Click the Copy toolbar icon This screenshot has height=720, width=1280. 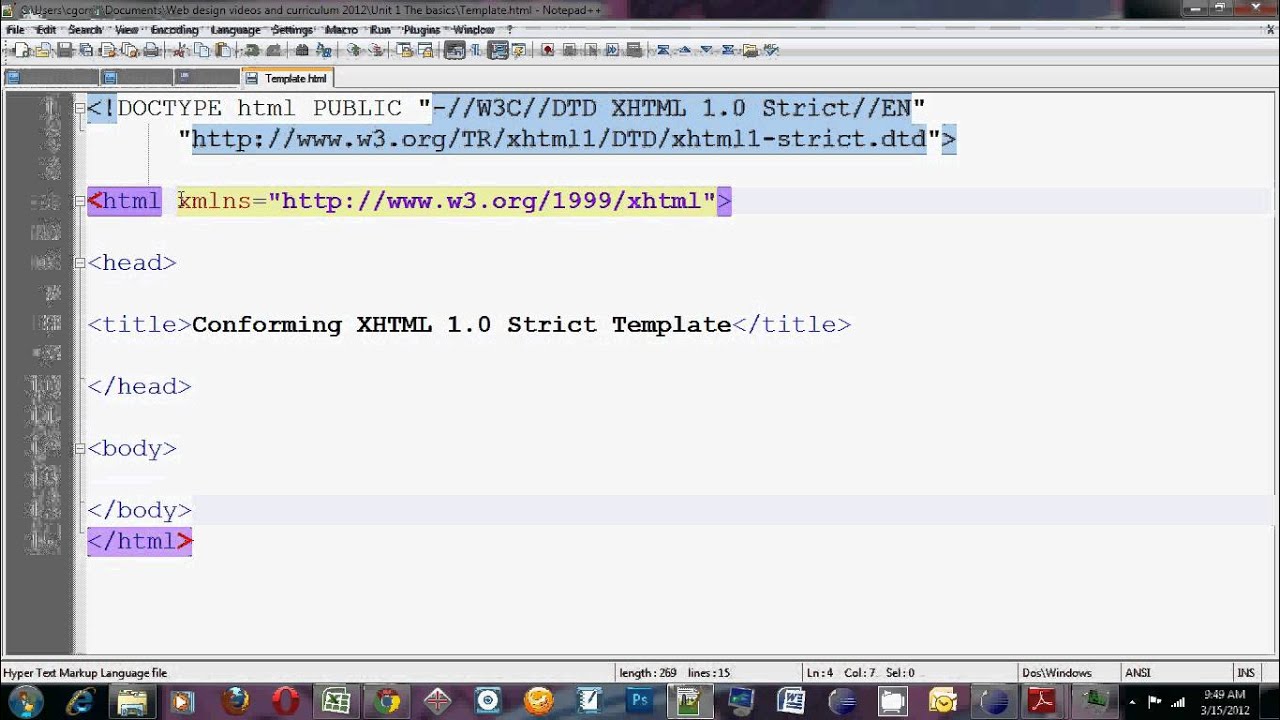point(201,50)
